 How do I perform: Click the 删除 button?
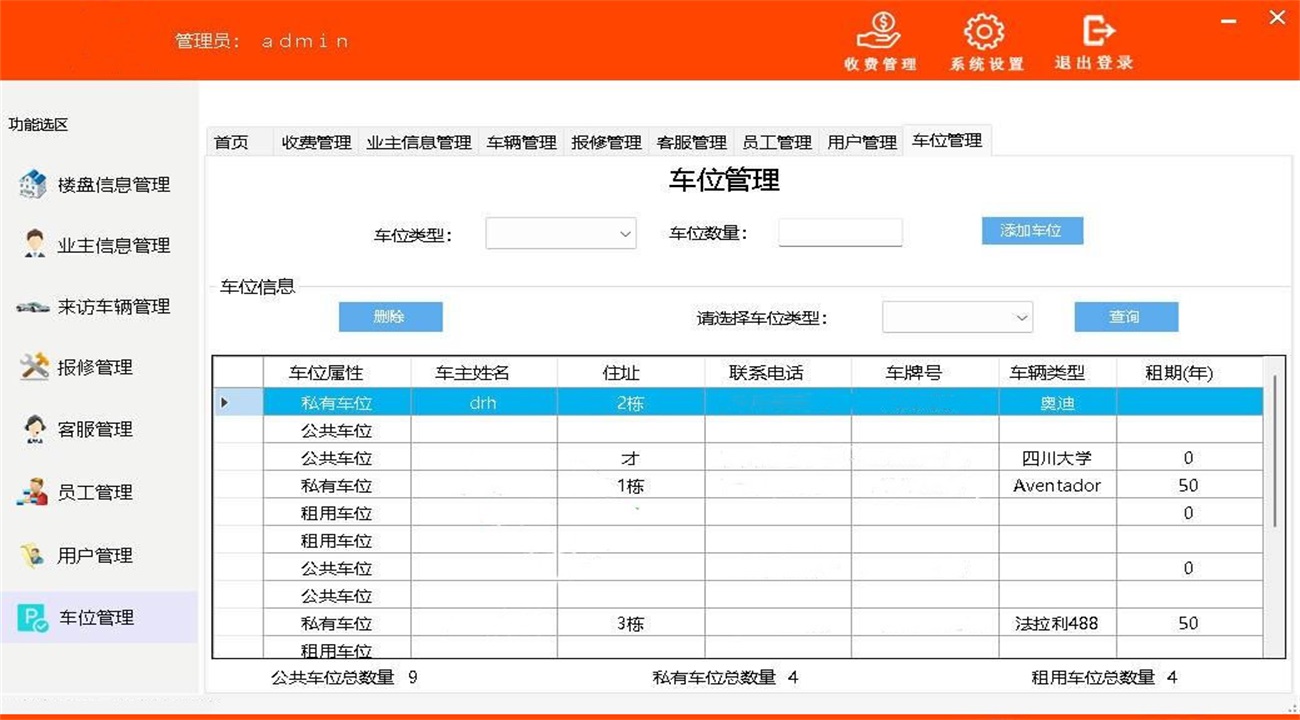click(390, 316)
